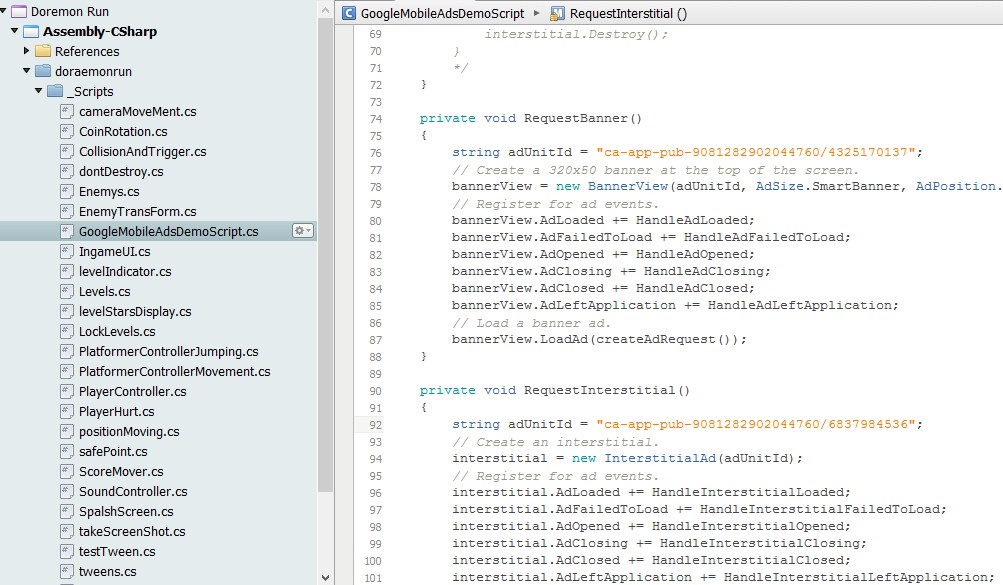Click the Assembly-CSharp project icon
The width and height of the screenshot is (1003, 585).
31,31
